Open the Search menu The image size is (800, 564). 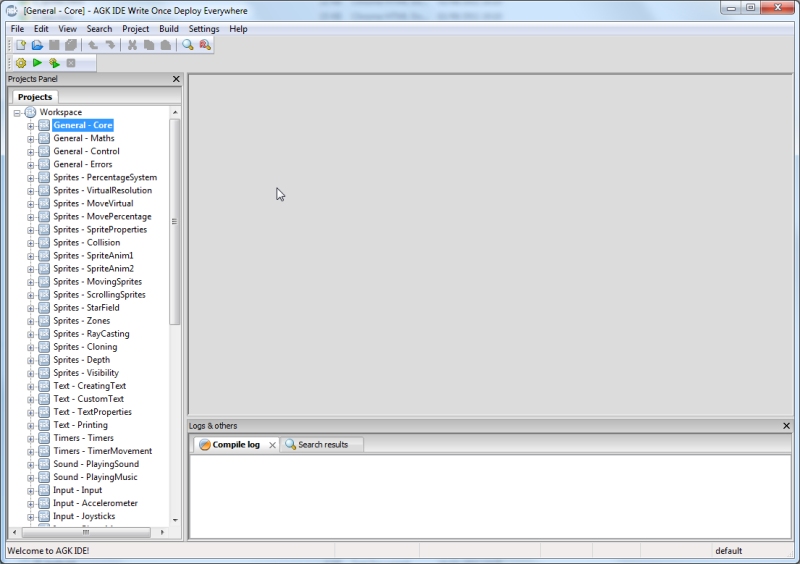point(99,29)
